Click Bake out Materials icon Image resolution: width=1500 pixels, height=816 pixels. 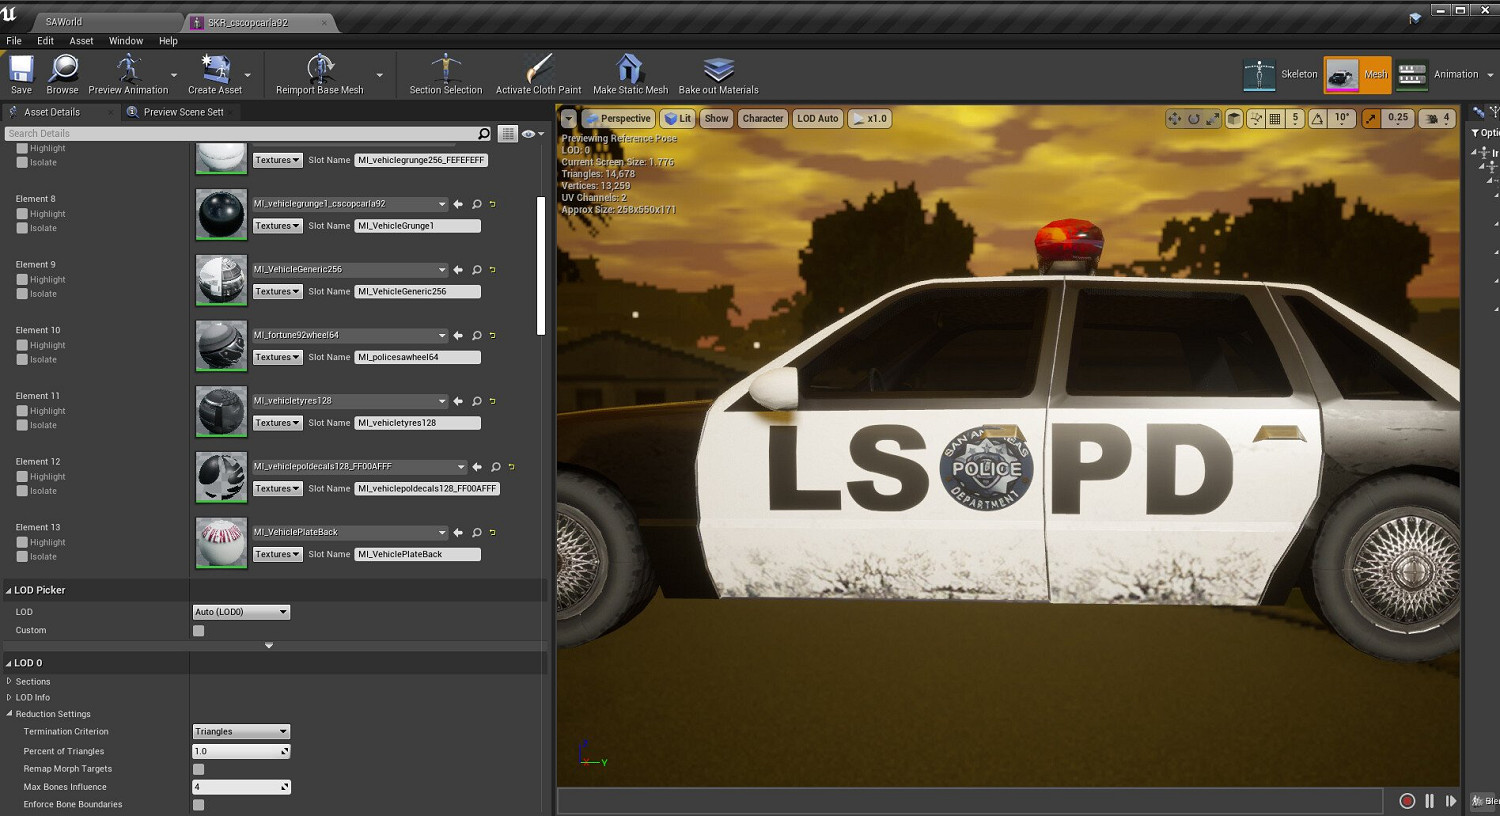718,70
